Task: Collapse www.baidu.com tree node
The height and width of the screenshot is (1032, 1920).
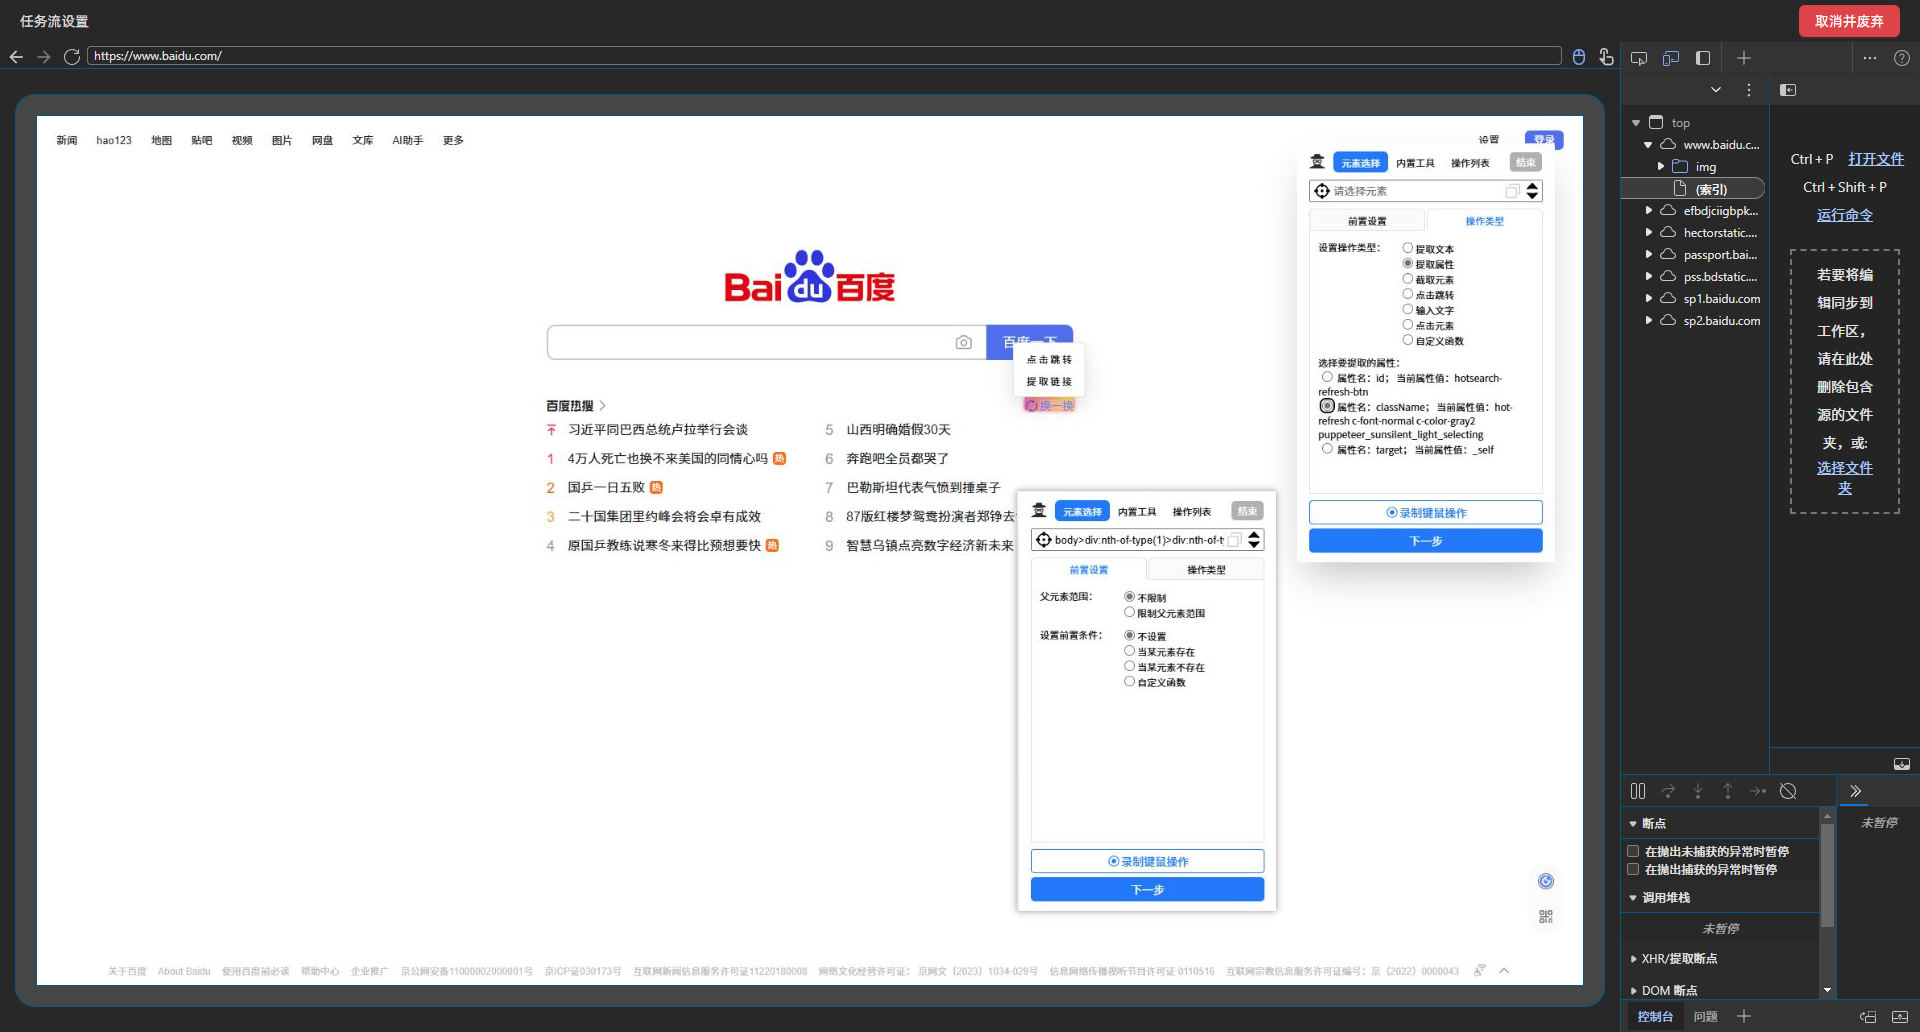Action: point(1648,145)
